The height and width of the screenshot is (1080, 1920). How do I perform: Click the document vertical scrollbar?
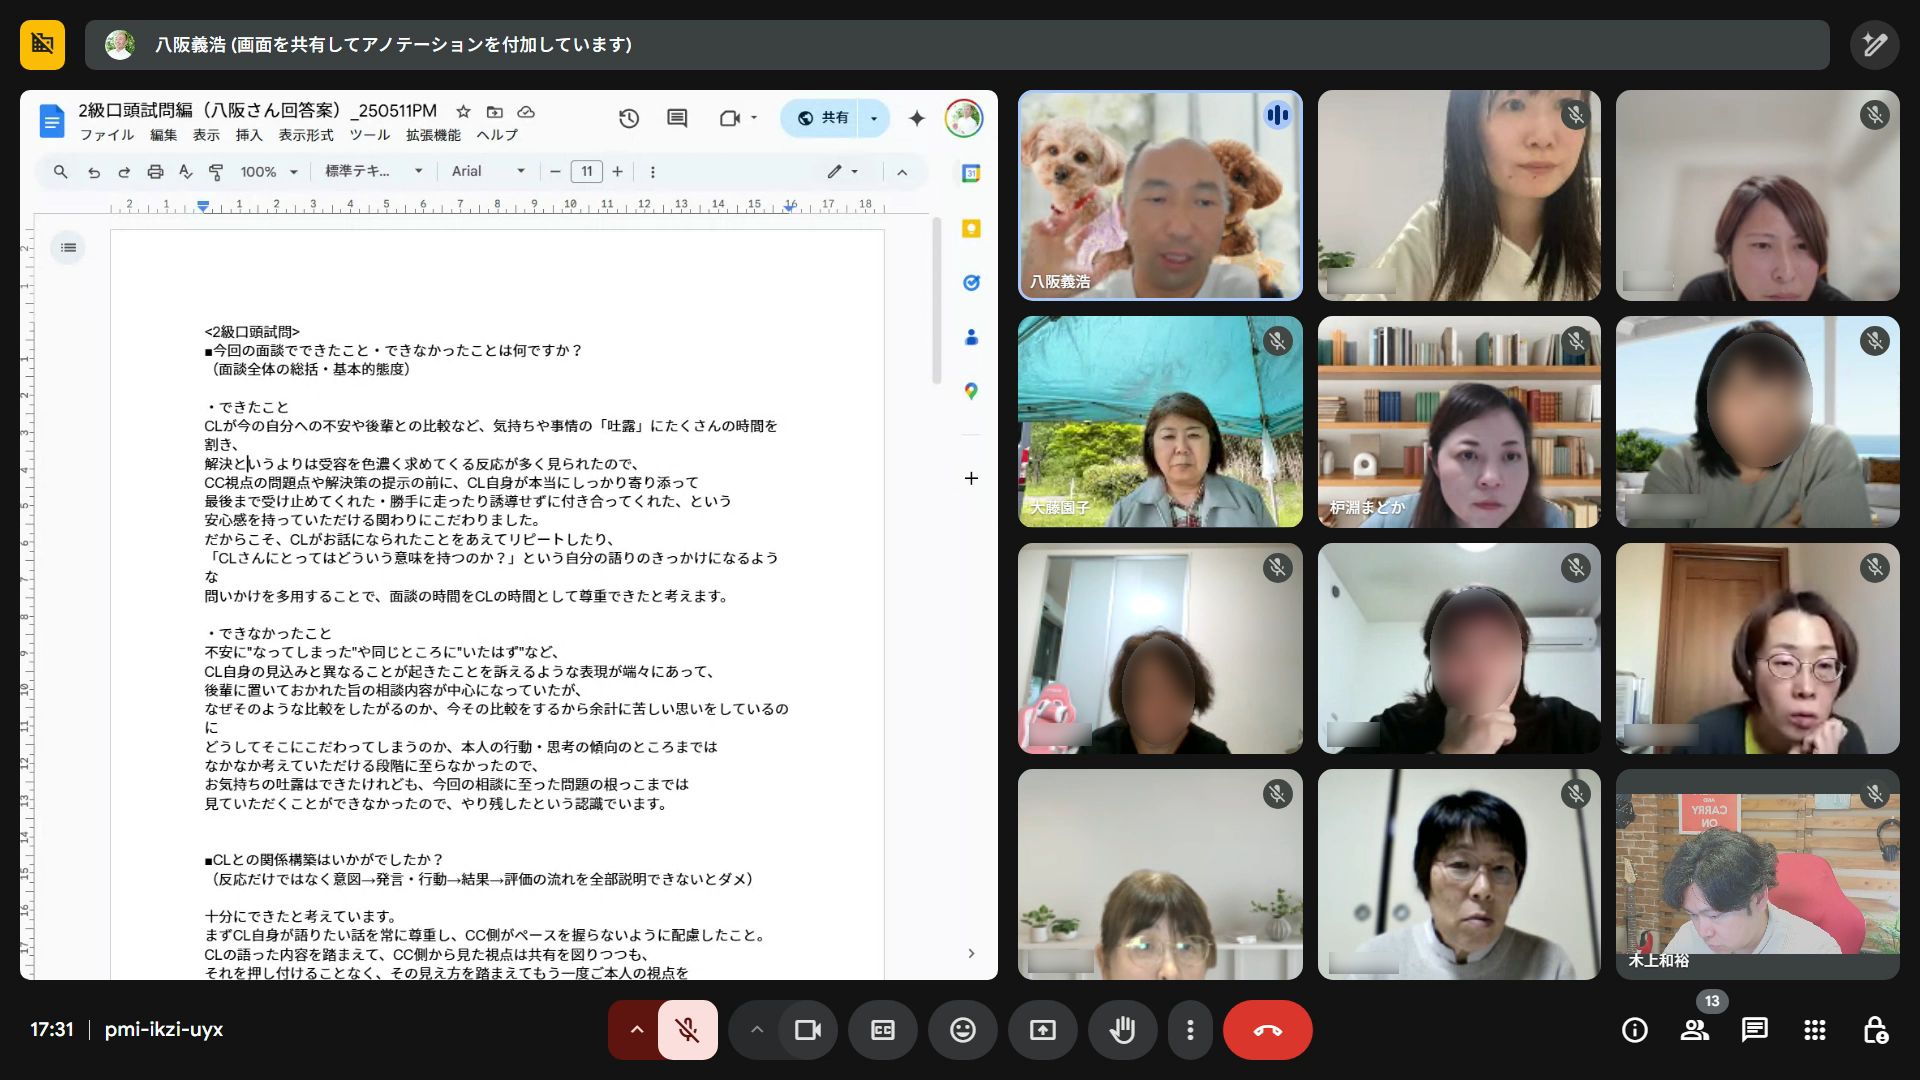[937, 300]
